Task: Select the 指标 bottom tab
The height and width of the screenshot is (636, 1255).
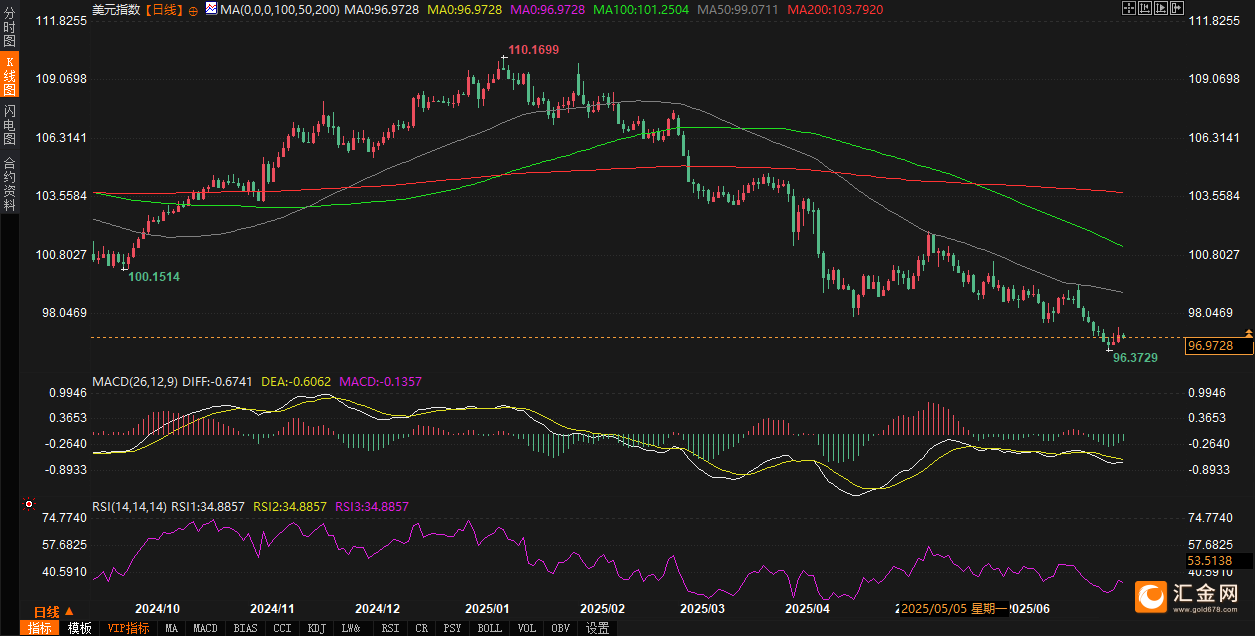Action: coord(39,628)
